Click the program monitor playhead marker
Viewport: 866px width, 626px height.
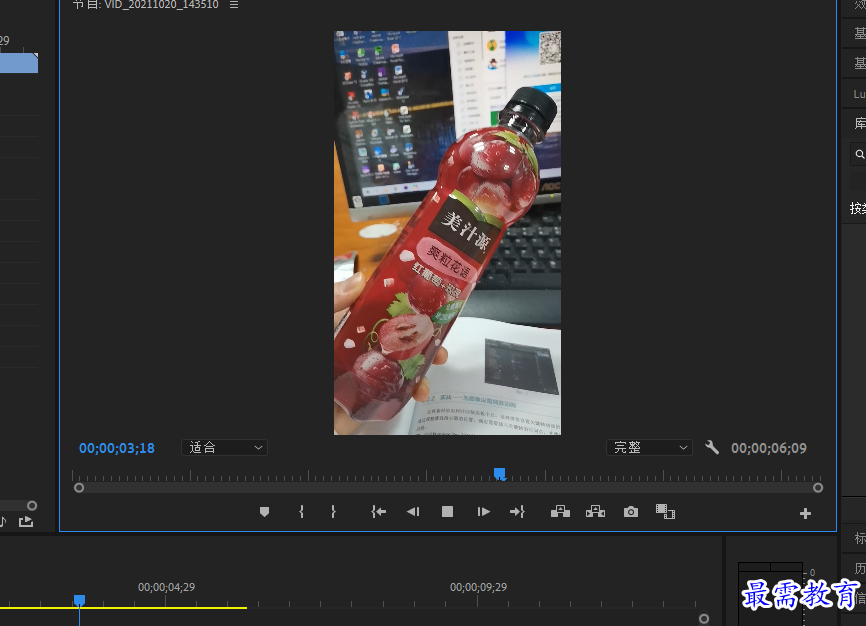coord(499,474)
